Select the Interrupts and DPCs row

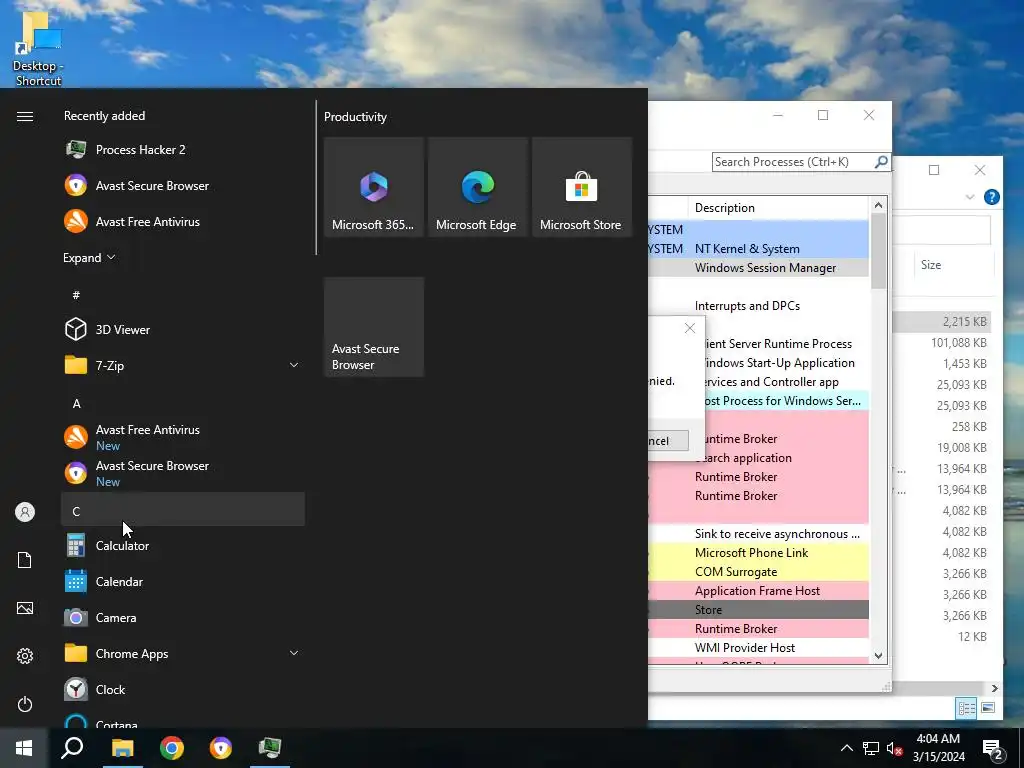(x=758, y=306)
